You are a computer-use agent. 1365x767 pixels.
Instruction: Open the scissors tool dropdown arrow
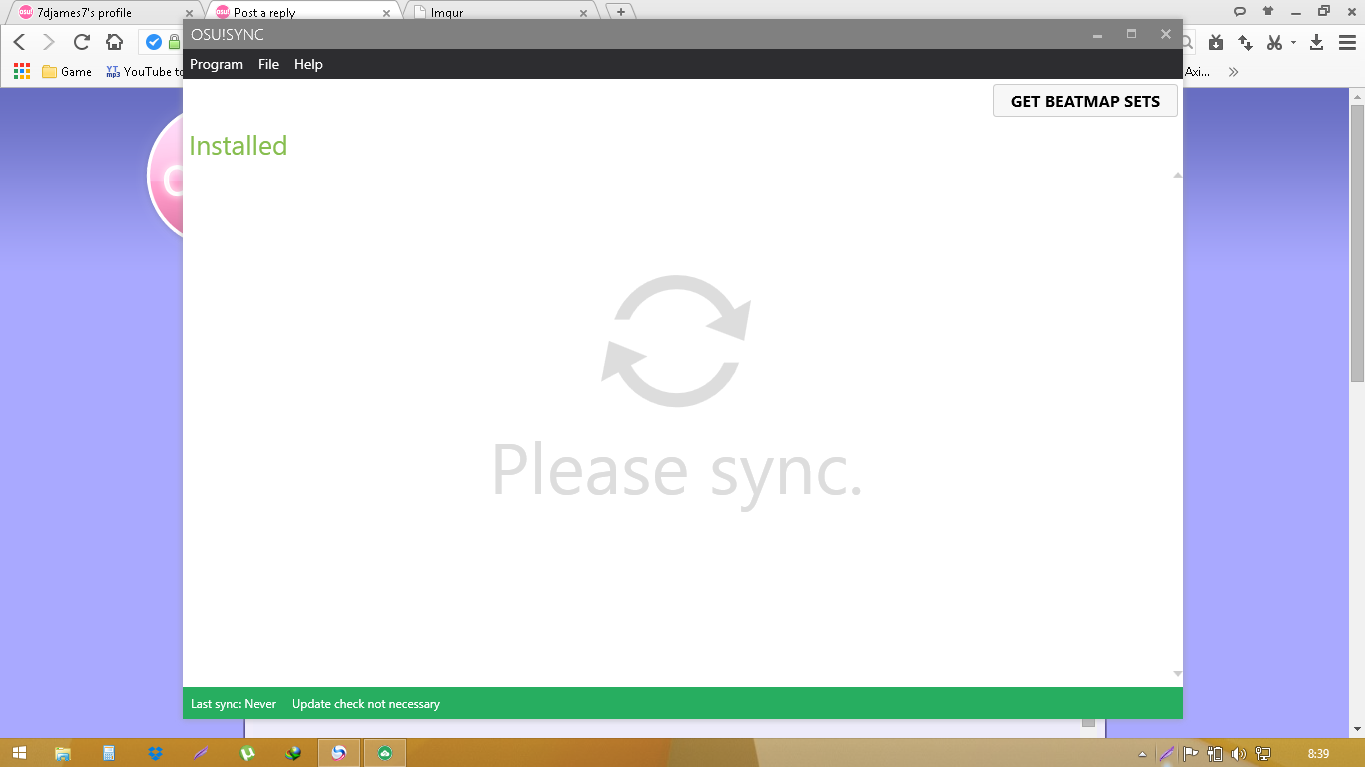click(x=1293, y=43)
